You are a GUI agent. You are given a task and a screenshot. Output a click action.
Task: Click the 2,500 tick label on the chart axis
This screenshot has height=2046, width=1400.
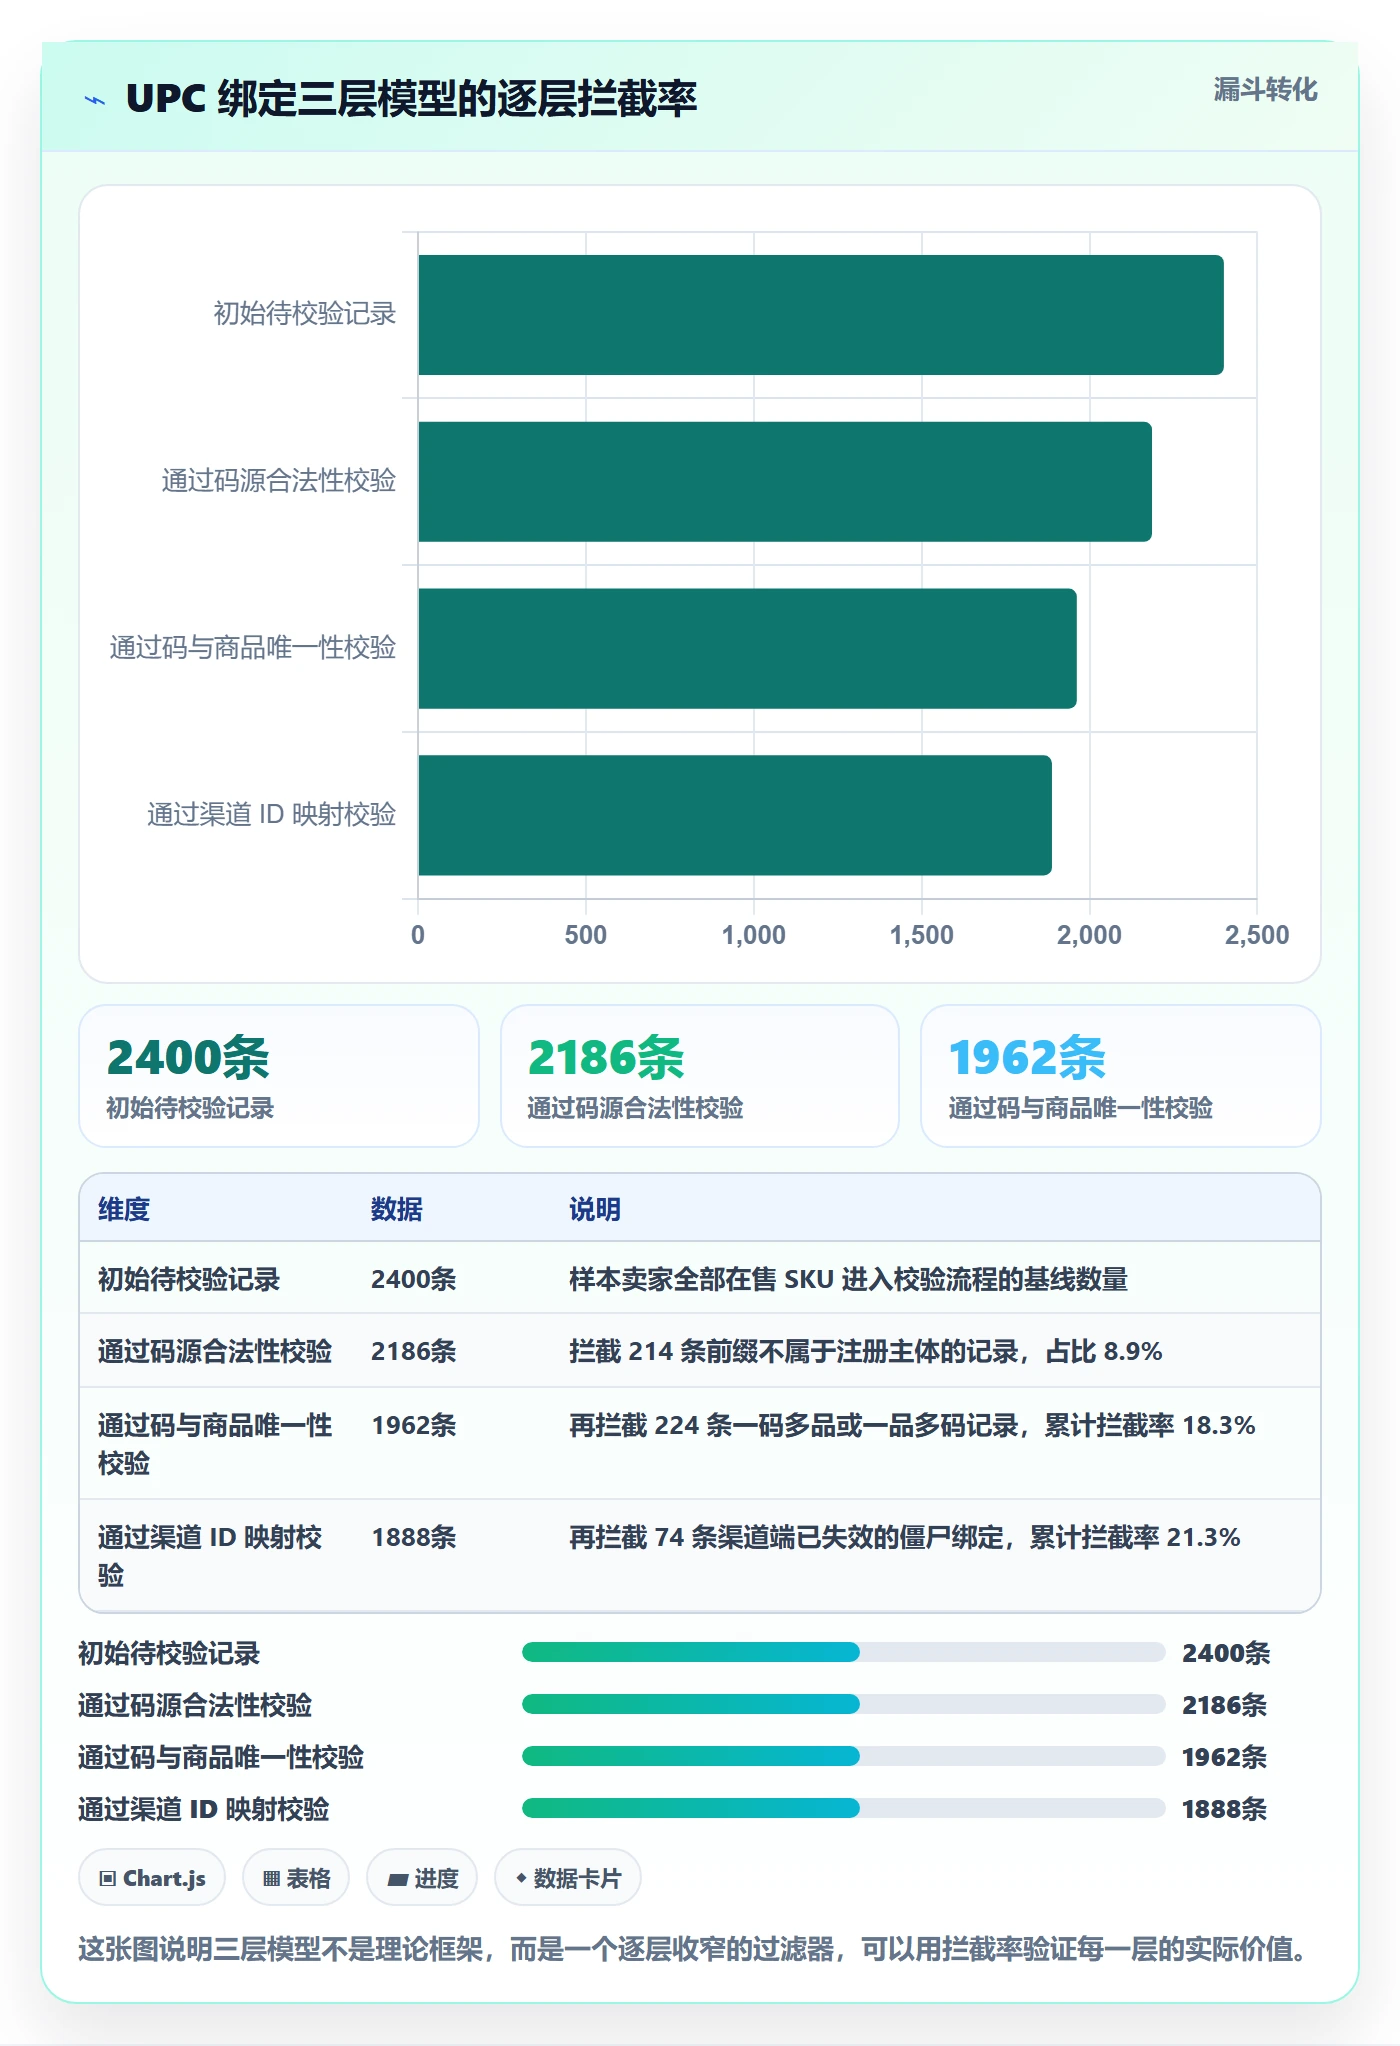click(x=1257, y=935)
